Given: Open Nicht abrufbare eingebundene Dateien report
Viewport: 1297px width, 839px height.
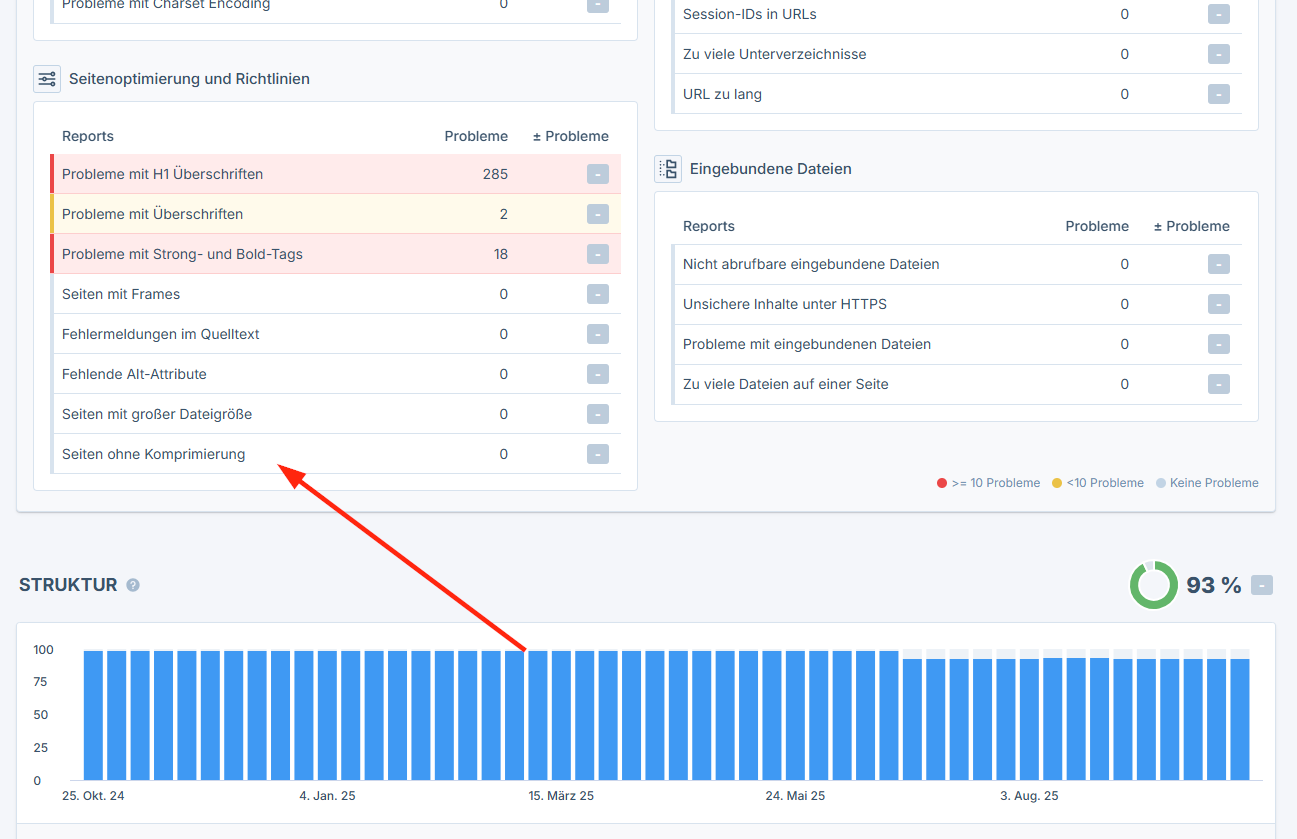Looking at the screenshot, I should tap(810, 264).
